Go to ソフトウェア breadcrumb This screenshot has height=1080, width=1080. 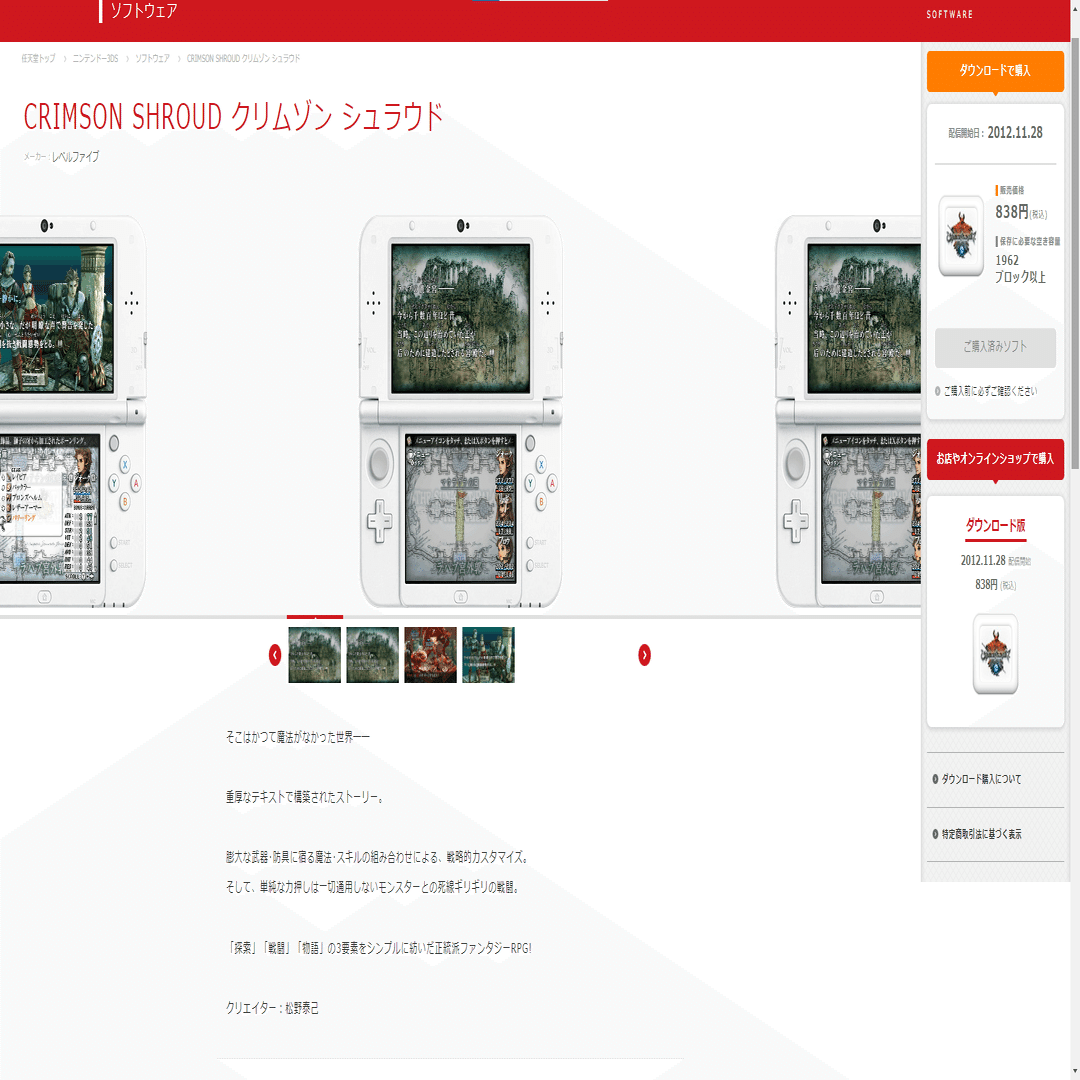coord(152,59)
